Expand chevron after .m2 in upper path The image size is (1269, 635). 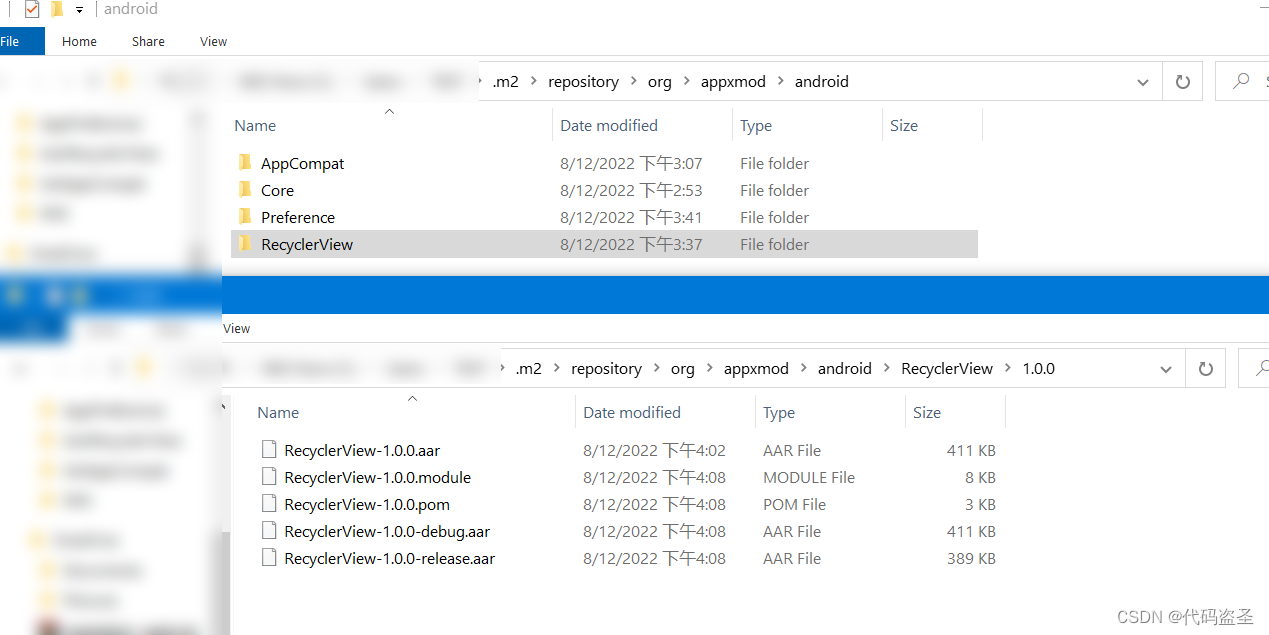click(534, 82)
